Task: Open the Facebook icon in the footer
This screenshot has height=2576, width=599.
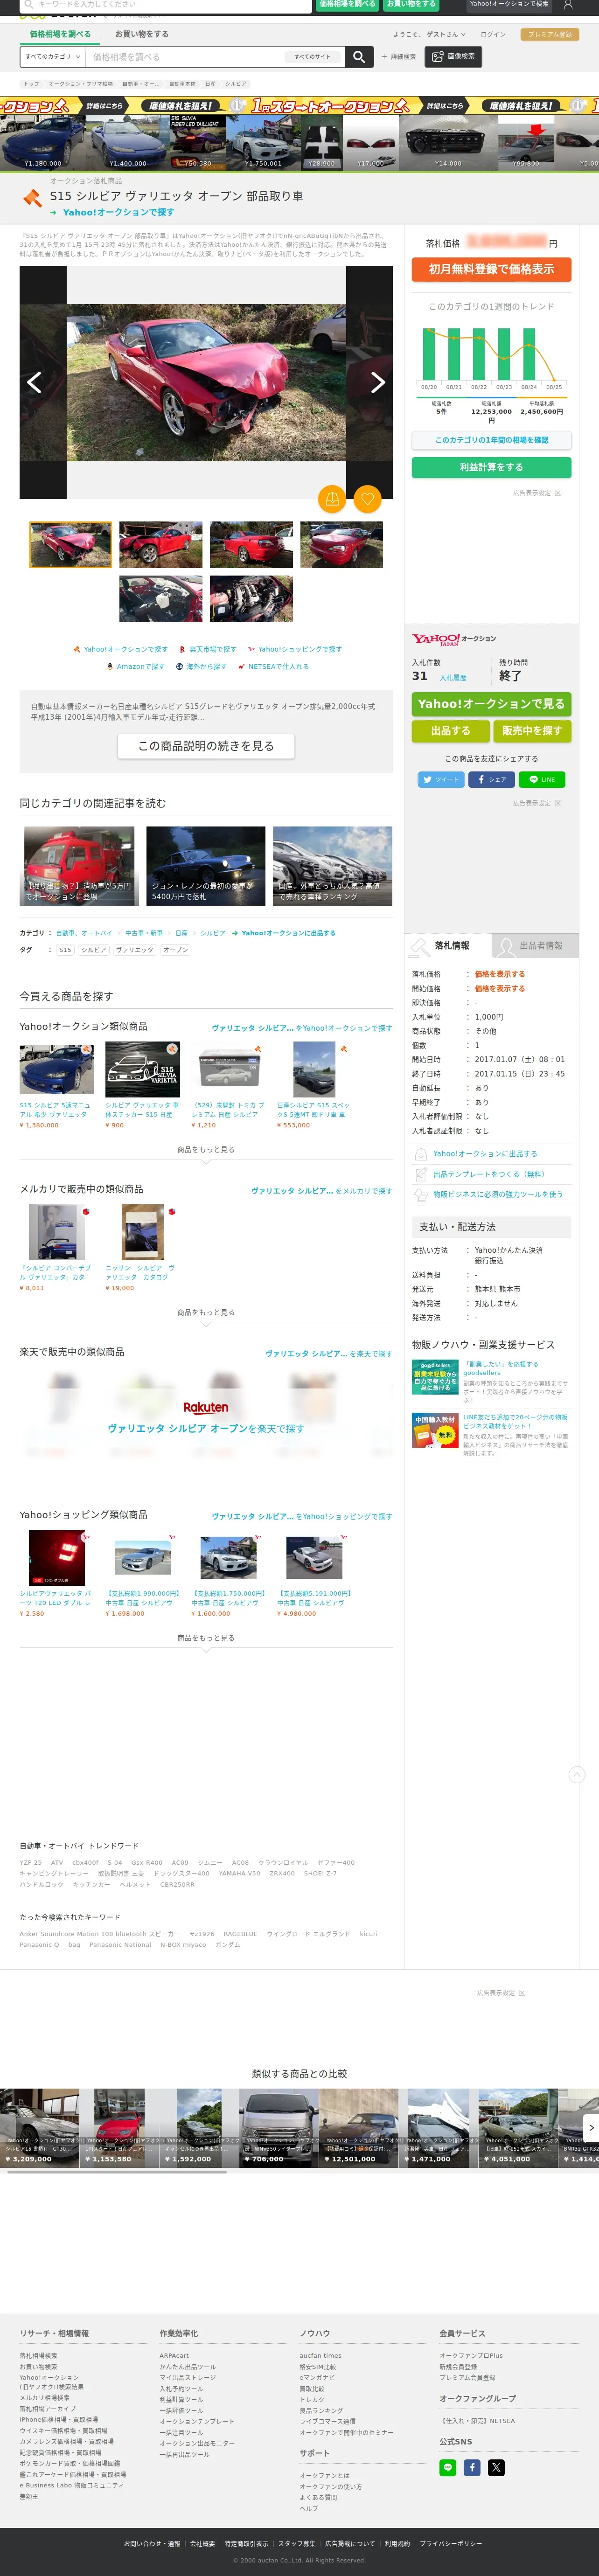Action: click(x=472, y=2467)
